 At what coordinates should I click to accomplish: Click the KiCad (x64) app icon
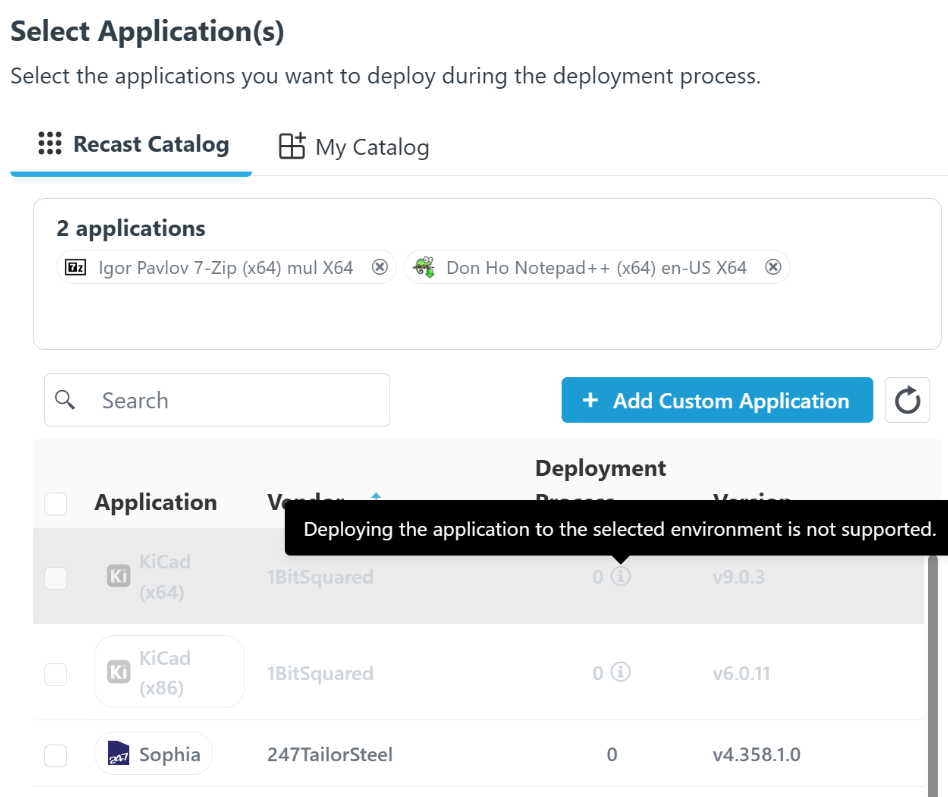[x=118, y=577]
